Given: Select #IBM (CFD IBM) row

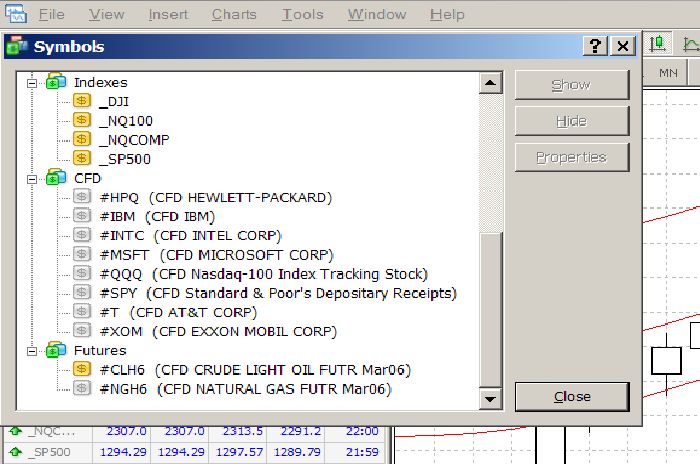Looking at the screenshot, I should tap(158, 217).
